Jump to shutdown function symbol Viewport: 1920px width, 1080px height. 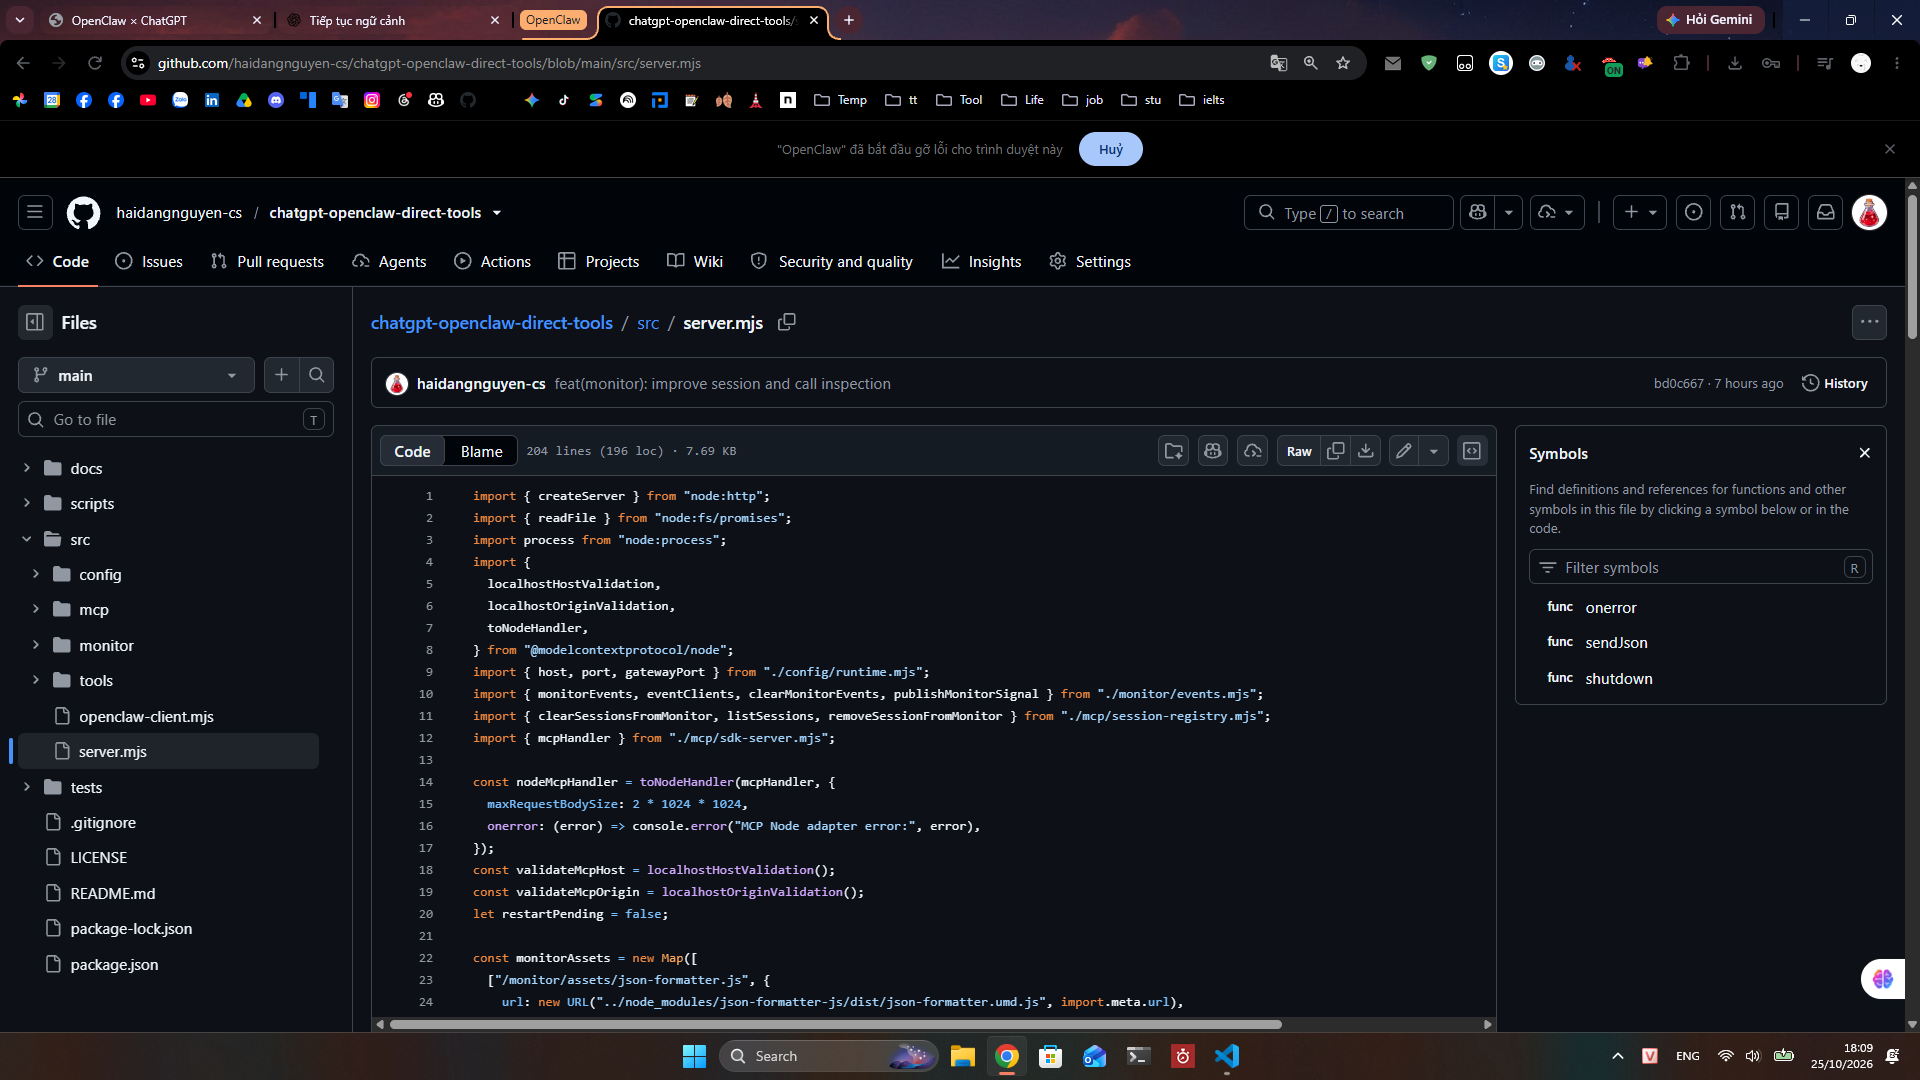(x=1618, y=678)
